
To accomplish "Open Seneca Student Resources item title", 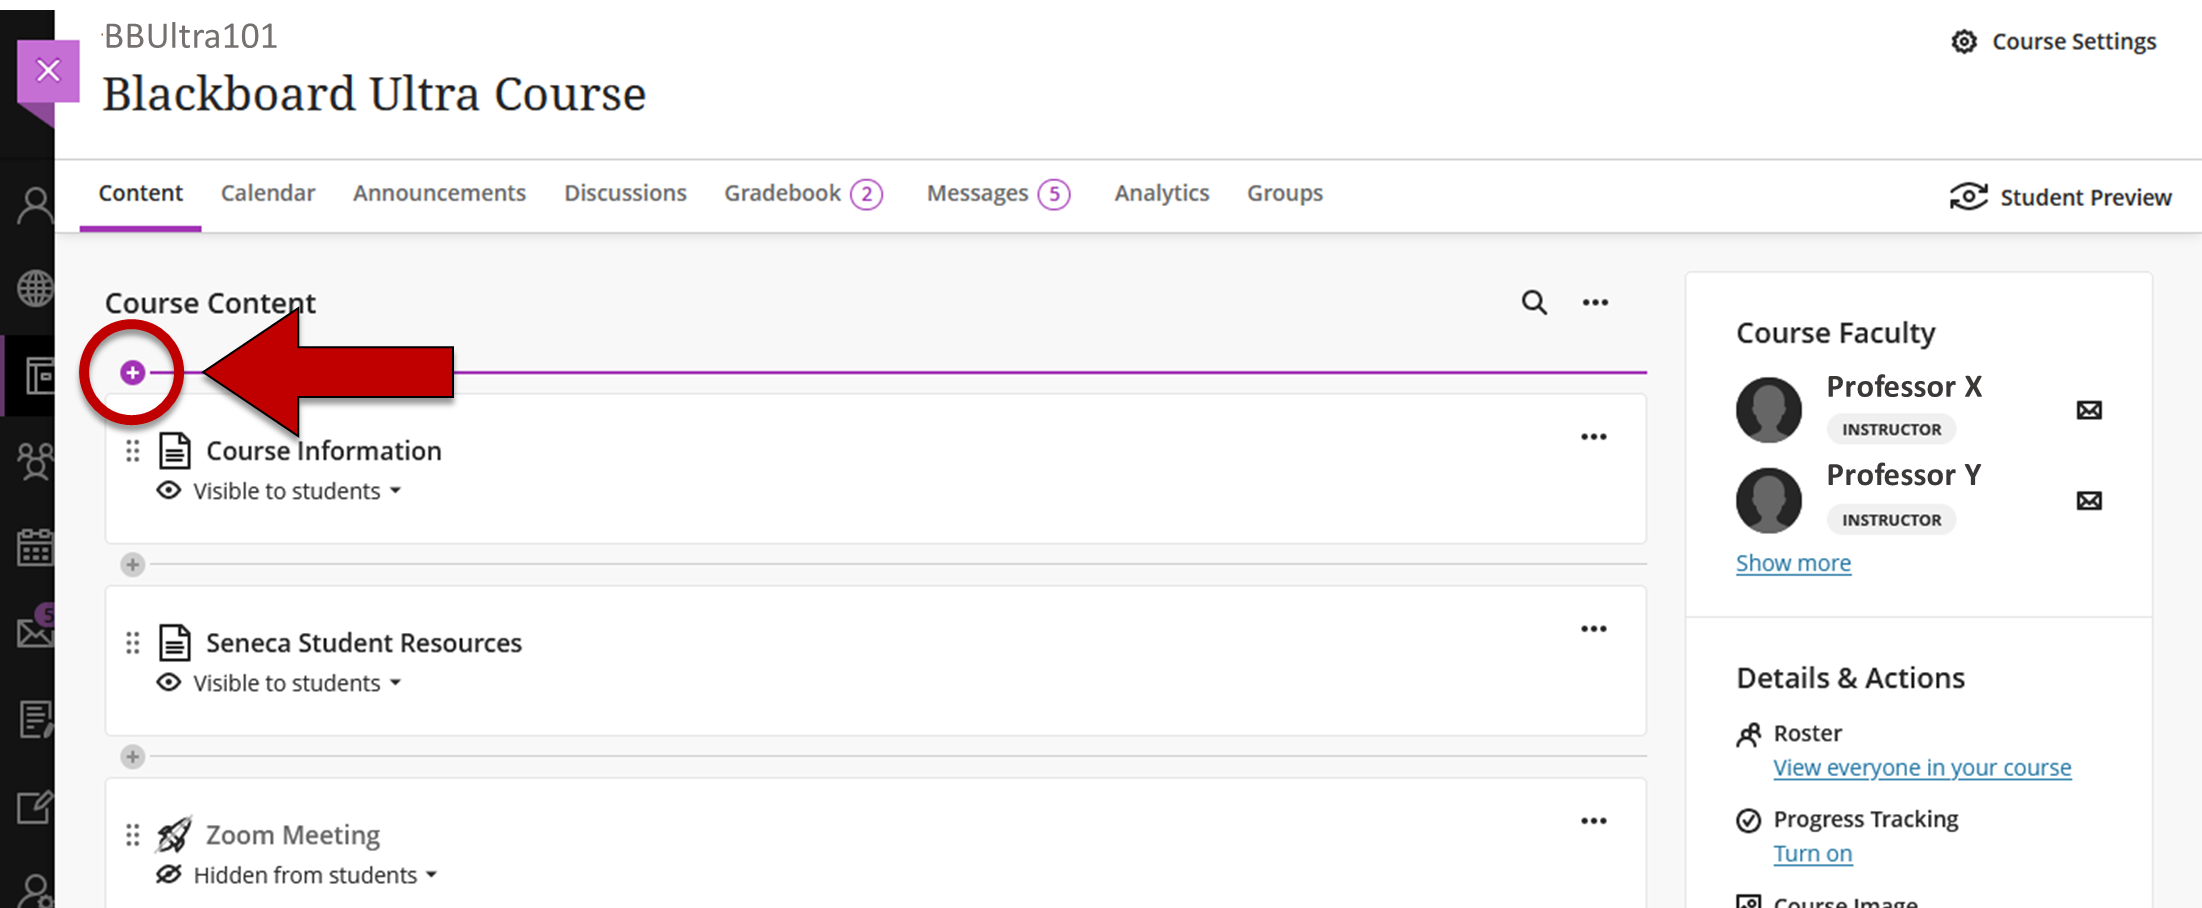I will coord(364,643).
